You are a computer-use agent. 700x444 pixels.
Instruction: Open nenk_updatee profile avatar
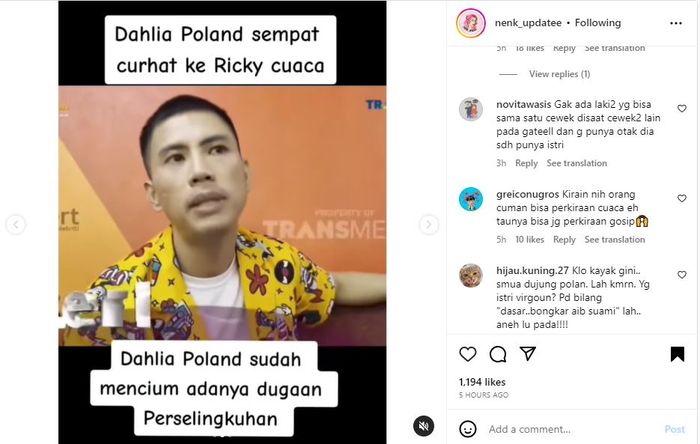(x=471, y=23)
